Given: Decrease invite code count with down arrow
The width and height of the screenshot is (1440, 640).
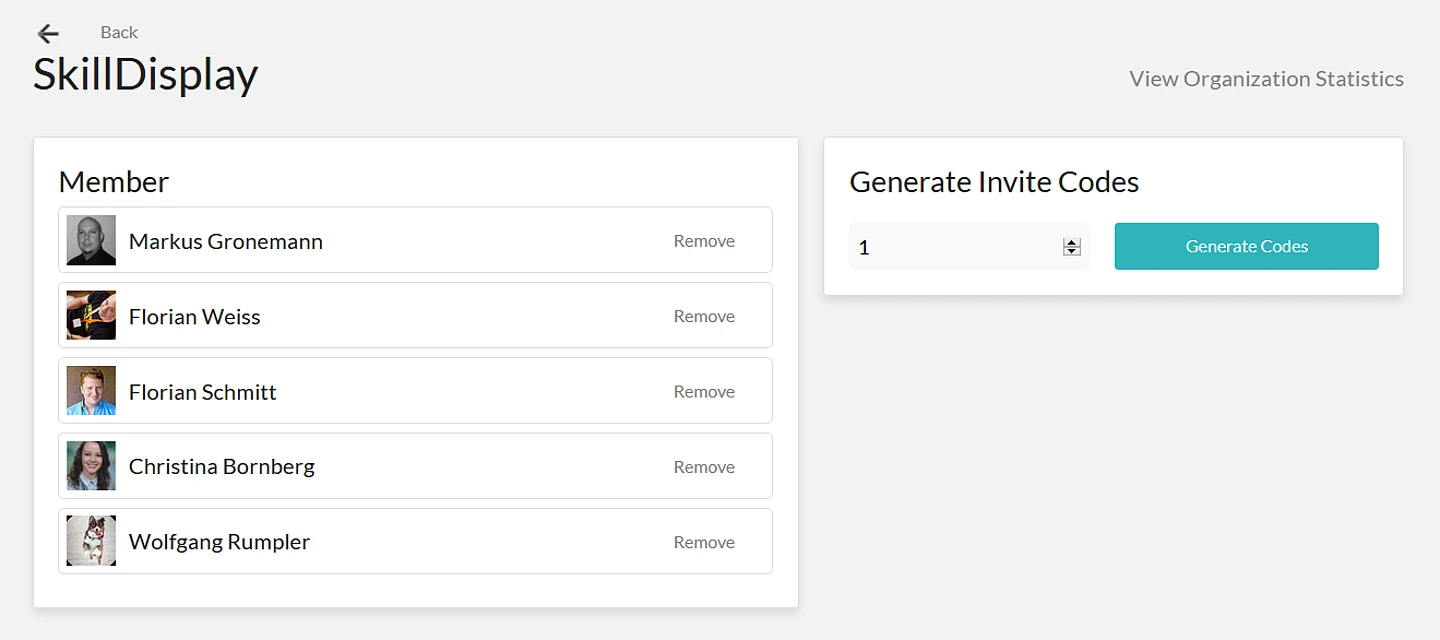Looking at the screenshot, I should (x=1072, y=251).
